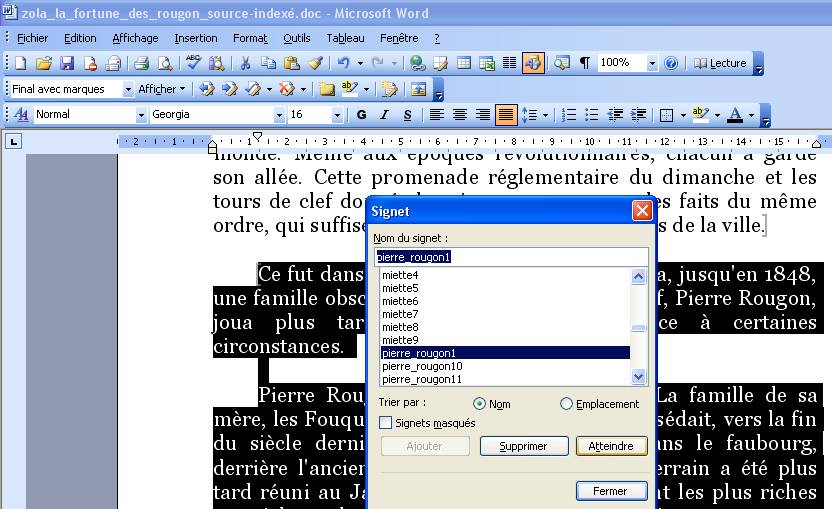Click the highlight color swatch button
832x509 pixels.
[x=700, y=115]
